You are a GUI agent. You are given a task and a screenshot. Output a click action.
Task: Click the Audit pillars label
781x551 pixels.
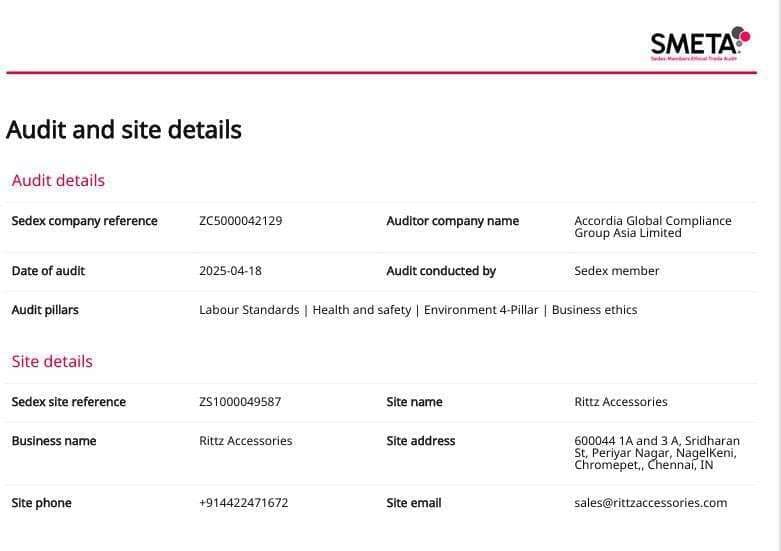[x=45, y=310]
